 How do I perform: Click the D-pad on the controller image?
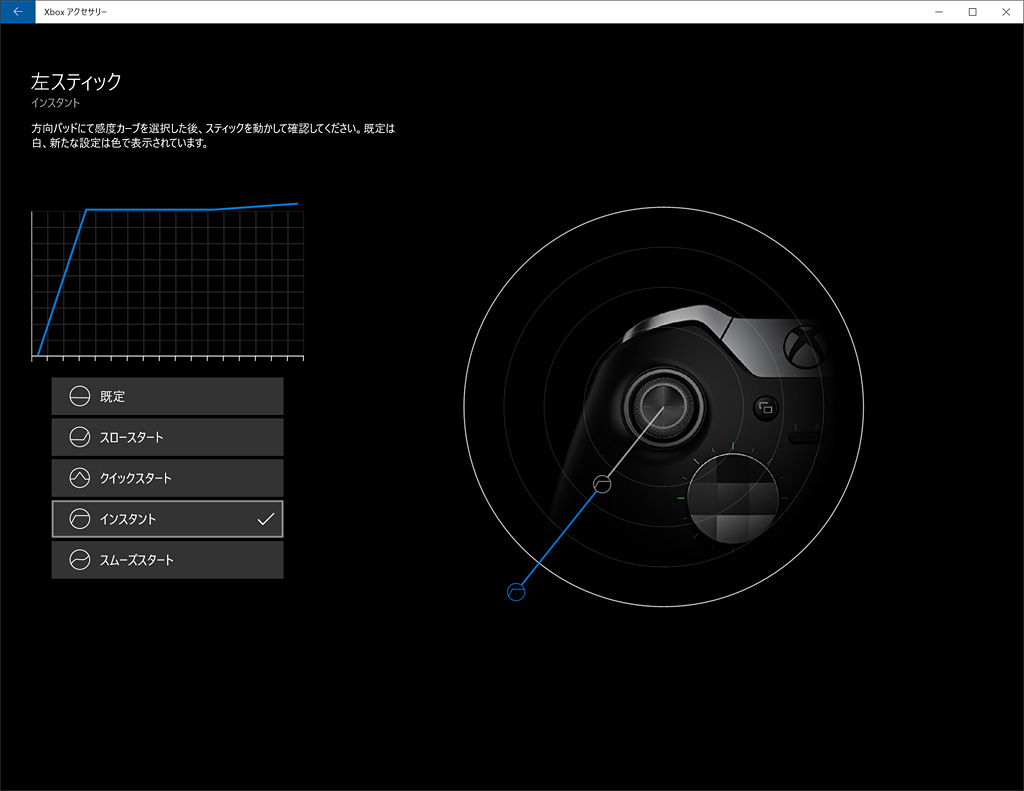[x=733, y=499]
